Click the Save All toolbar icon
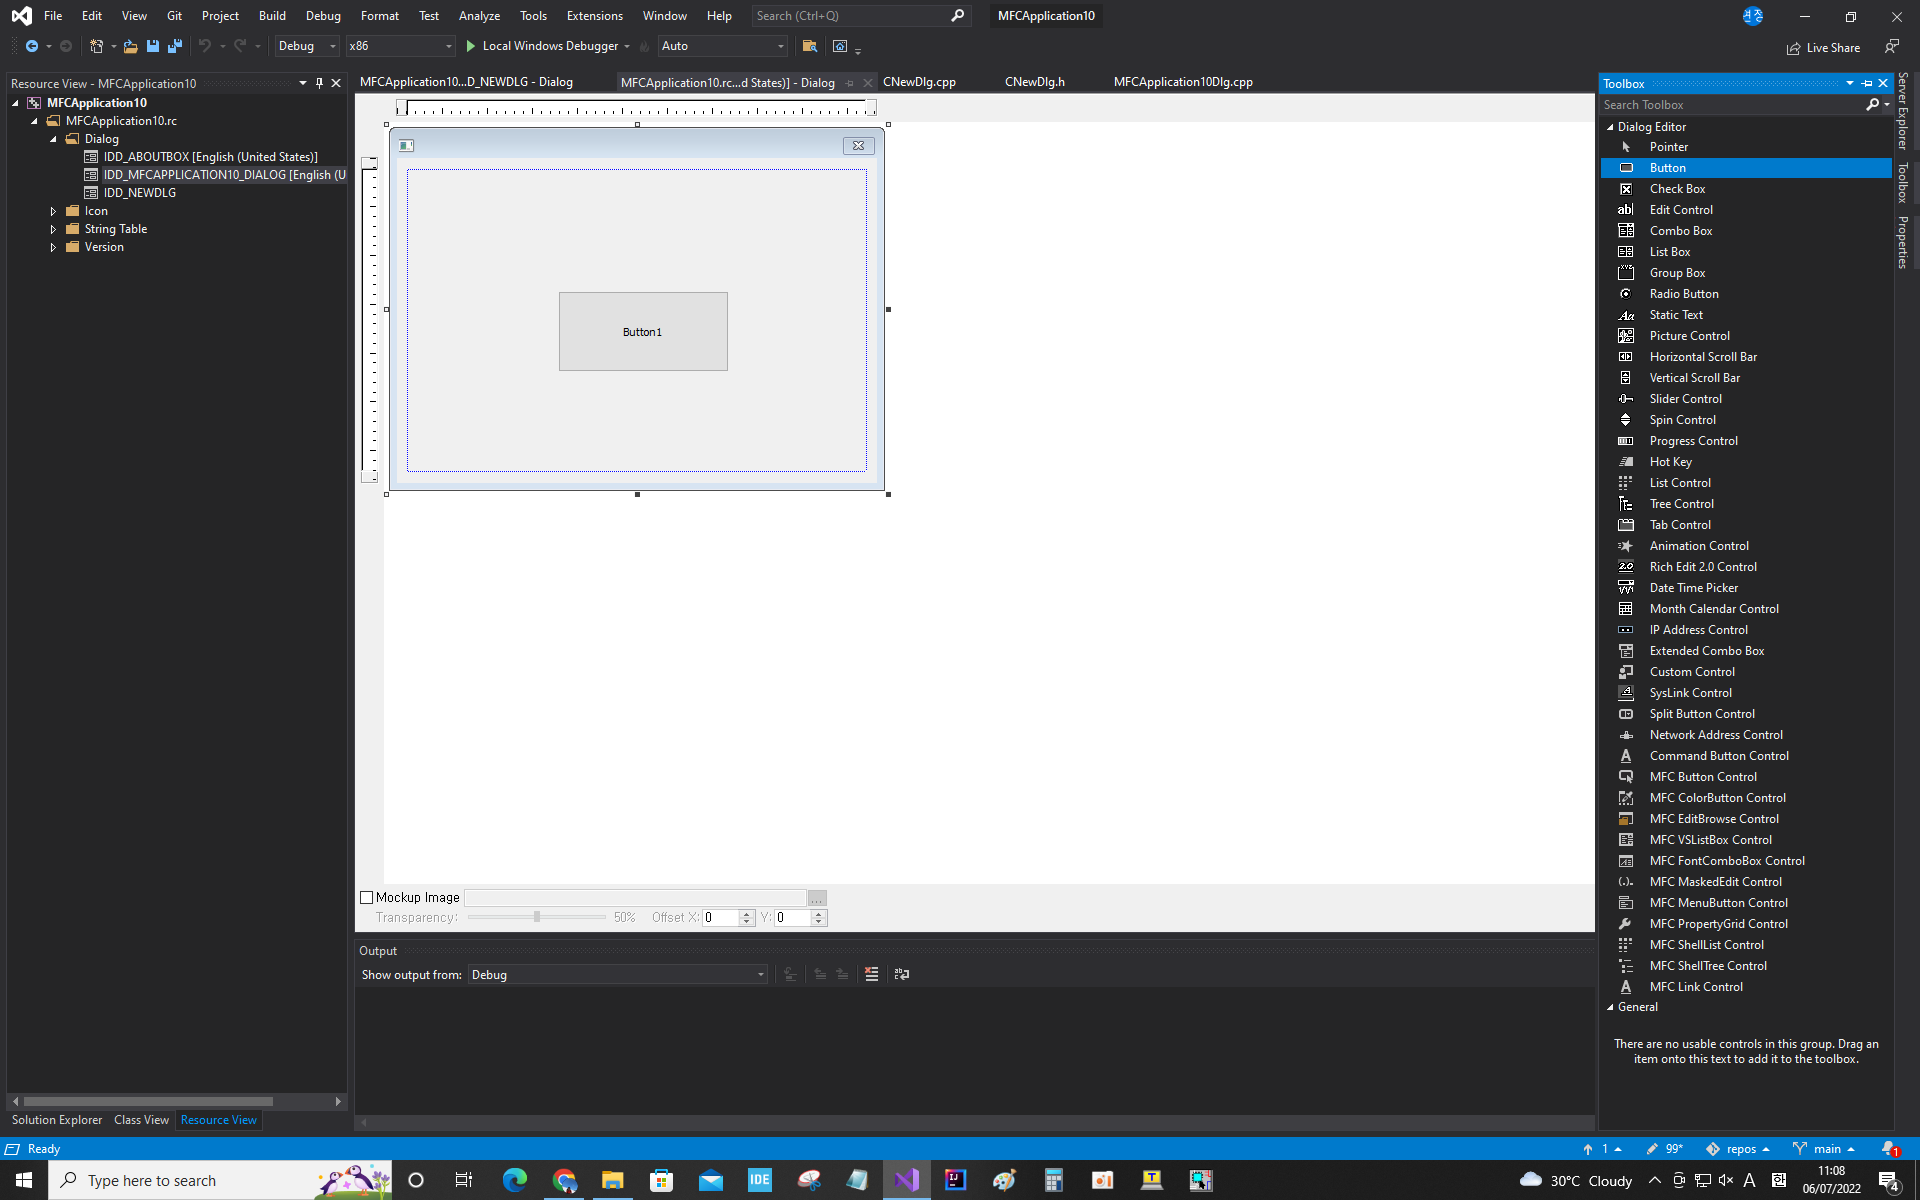The width and height of the screenshot is (1920, 1200). 175,46
